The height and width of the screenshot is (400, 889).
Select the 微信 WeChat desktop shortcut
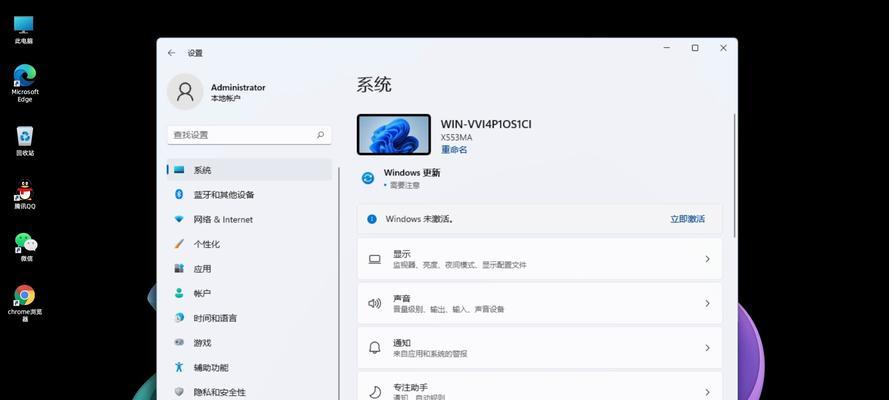[x=26, y=246]
